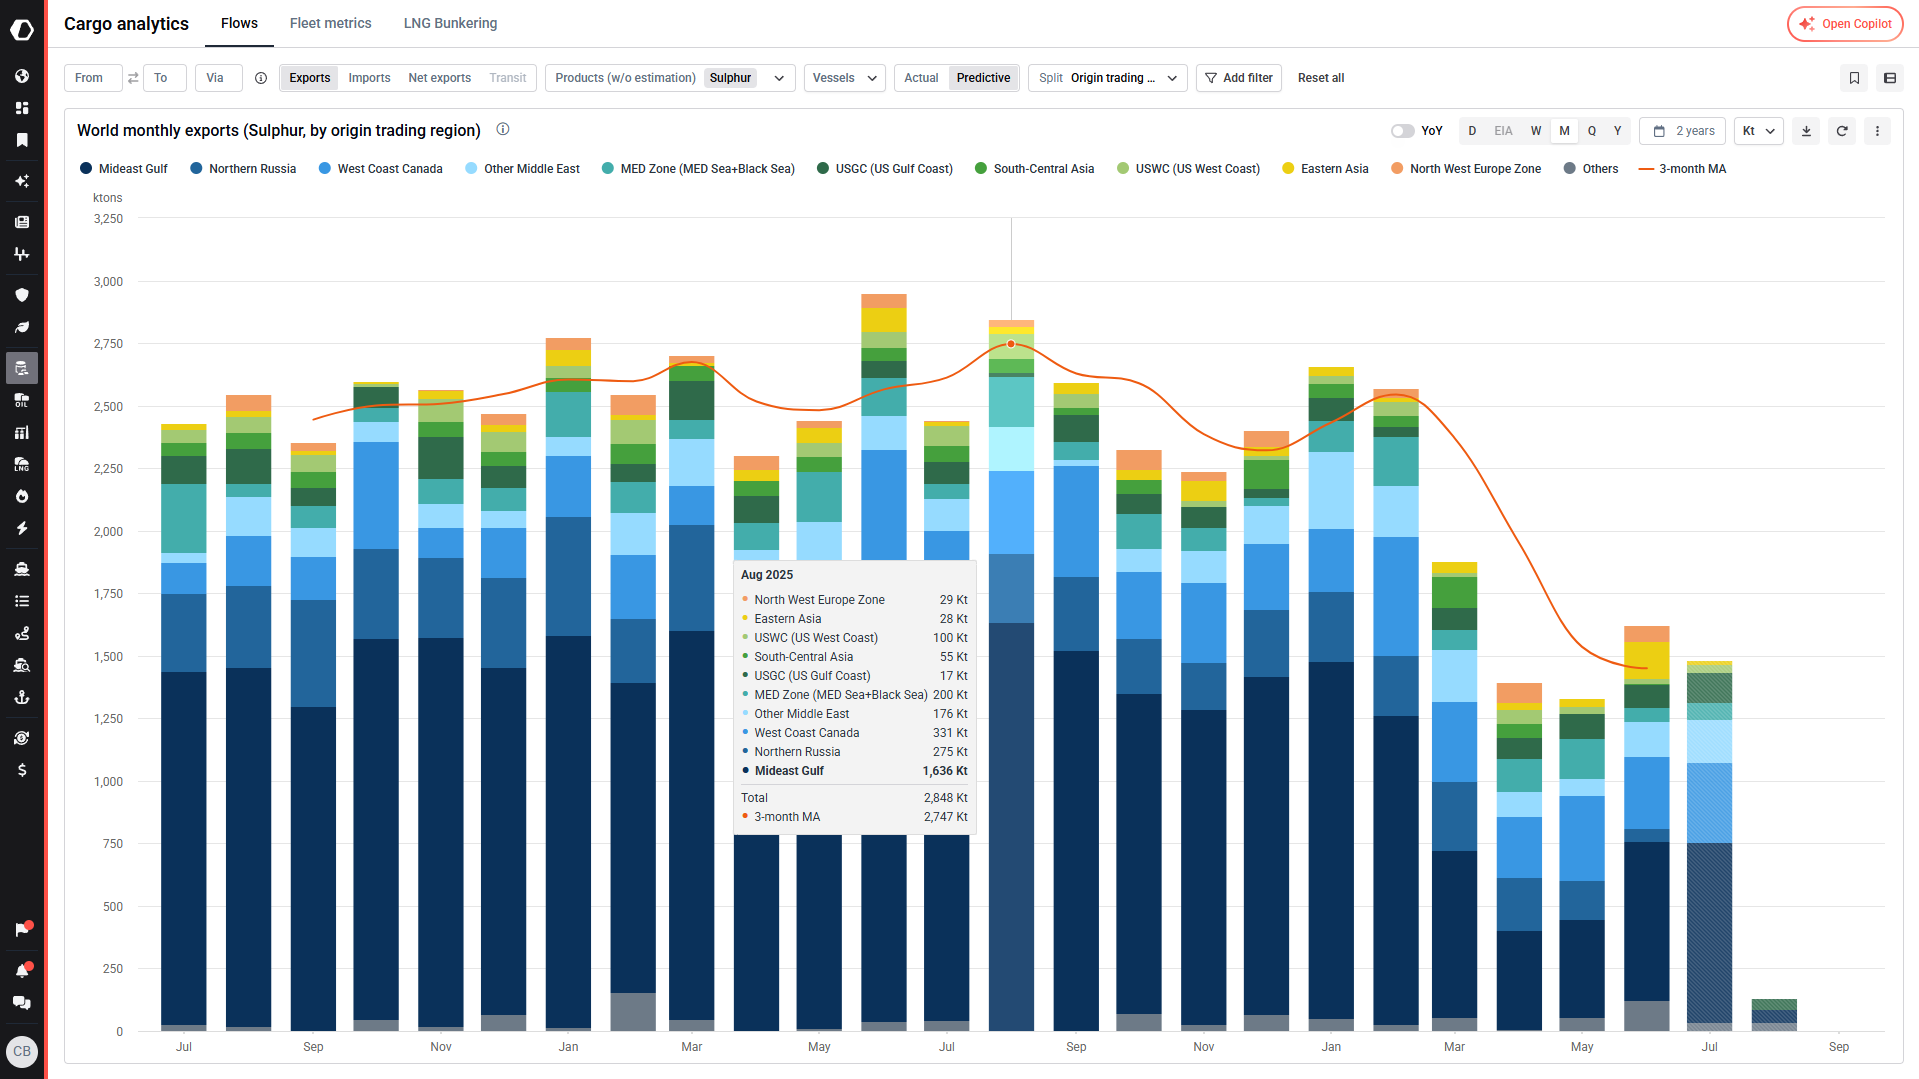Click the To input field

164,78
